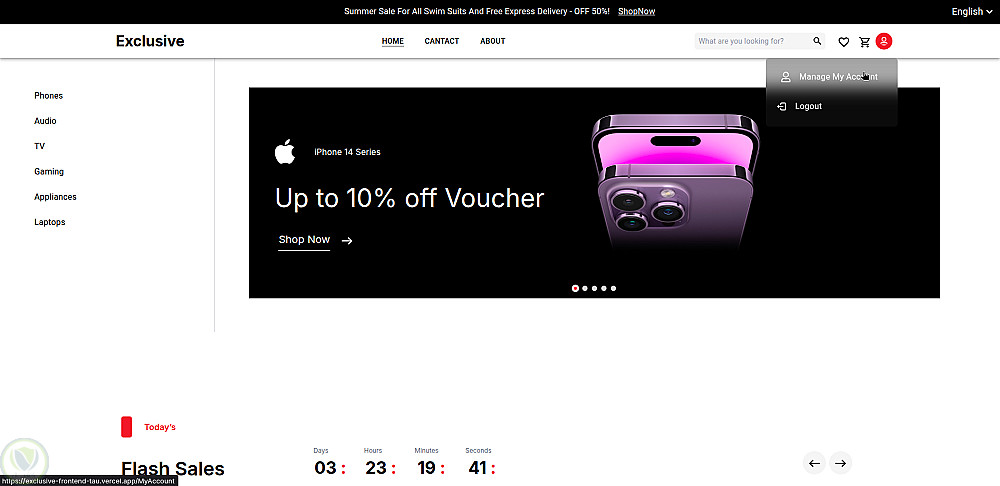Select the last carousel dot

[x=614, y=288]
